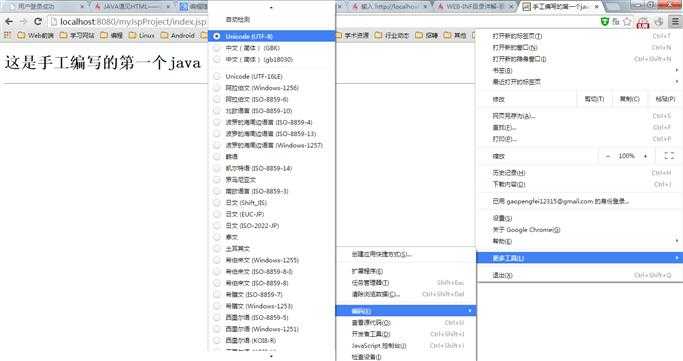This screenshot has height=361, width=683.
Task: Open the Linux bookmark folder
Action: click(x=142, y=35)
